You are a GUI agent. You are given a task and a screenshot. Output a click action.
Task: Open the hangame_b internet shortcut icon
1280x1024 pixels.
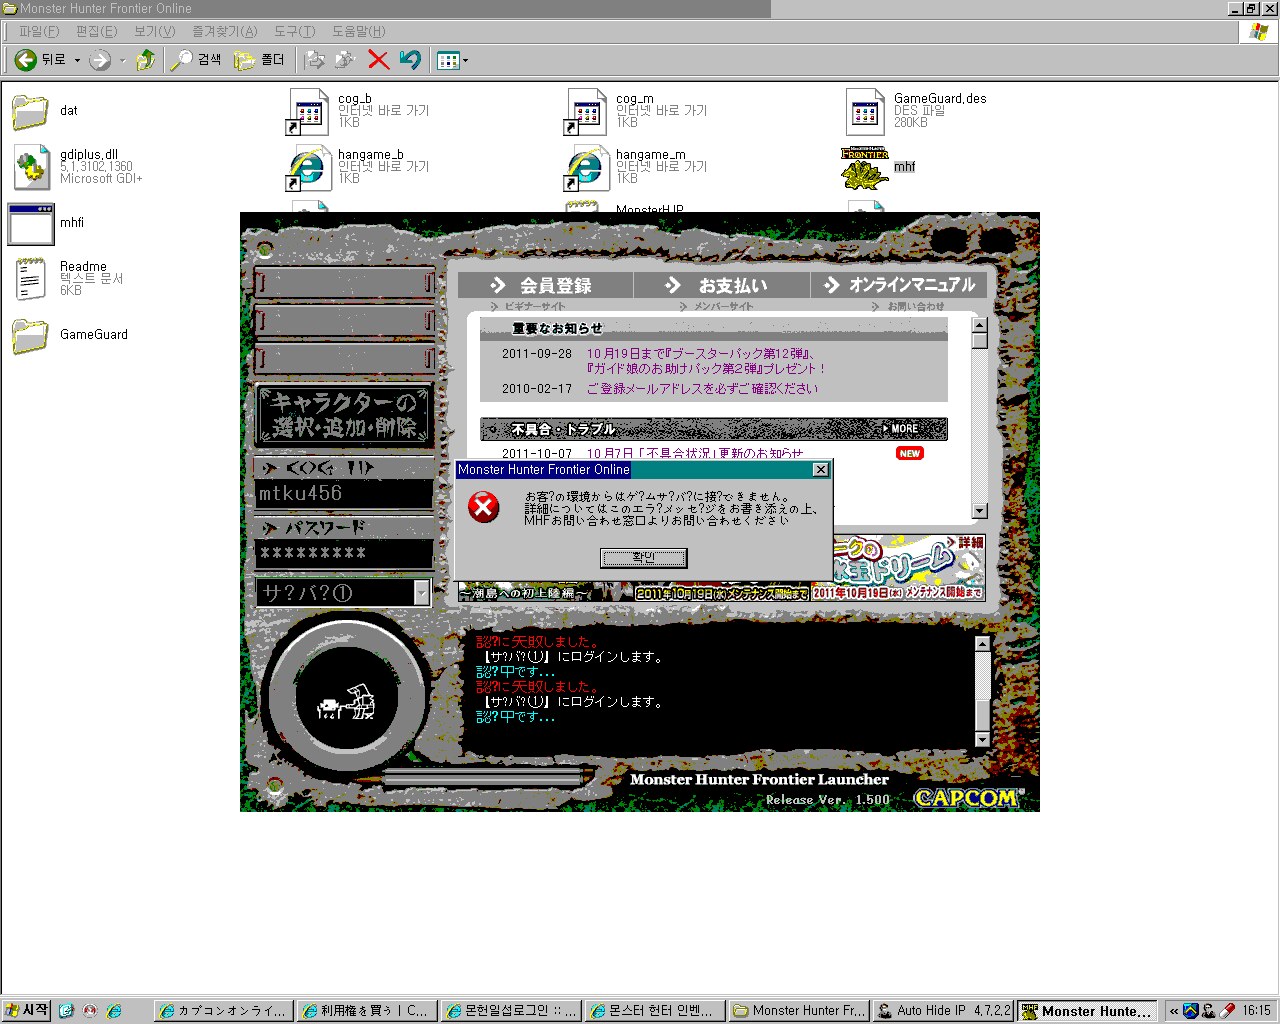click(x=309, y=167)
